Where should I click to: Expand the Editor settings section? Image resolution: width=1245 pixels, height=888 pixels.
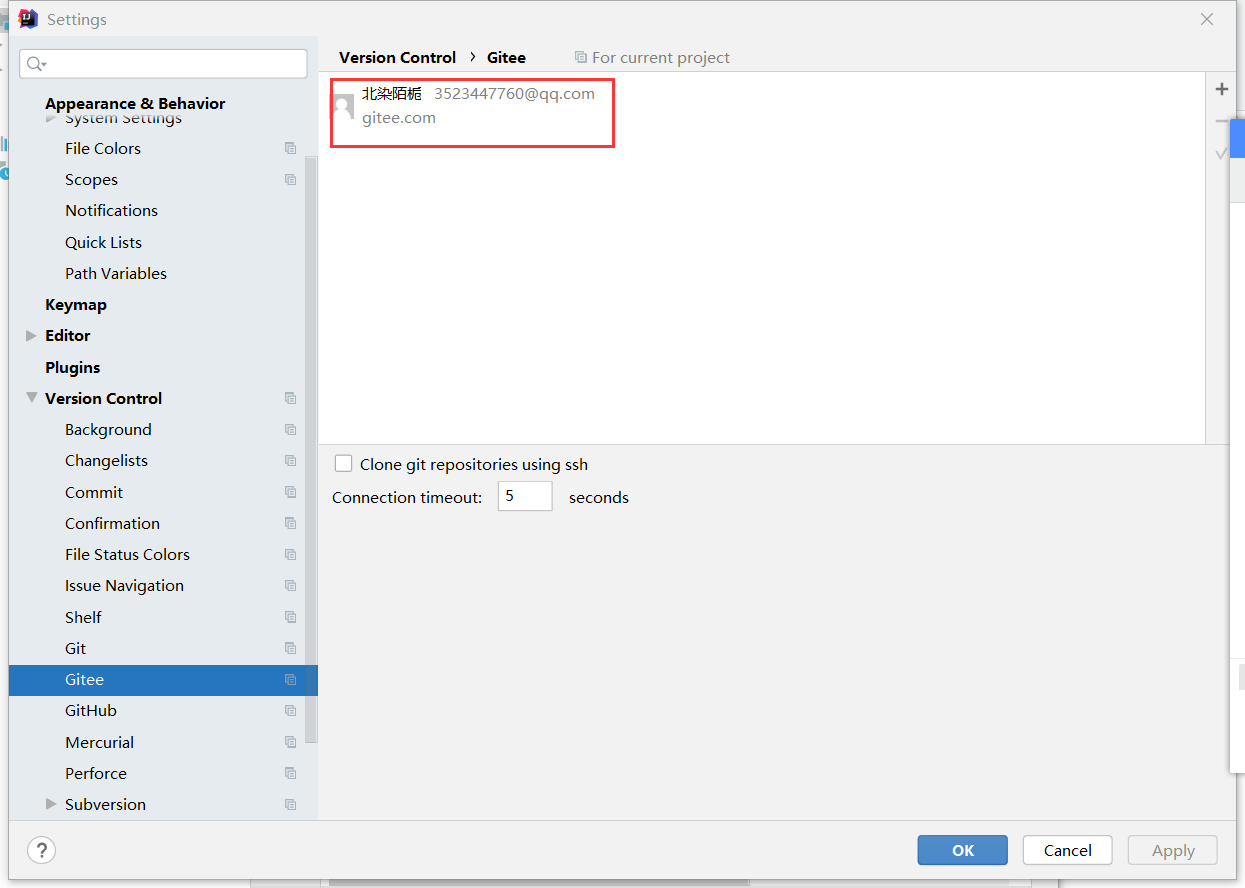[x=31, y=336]
